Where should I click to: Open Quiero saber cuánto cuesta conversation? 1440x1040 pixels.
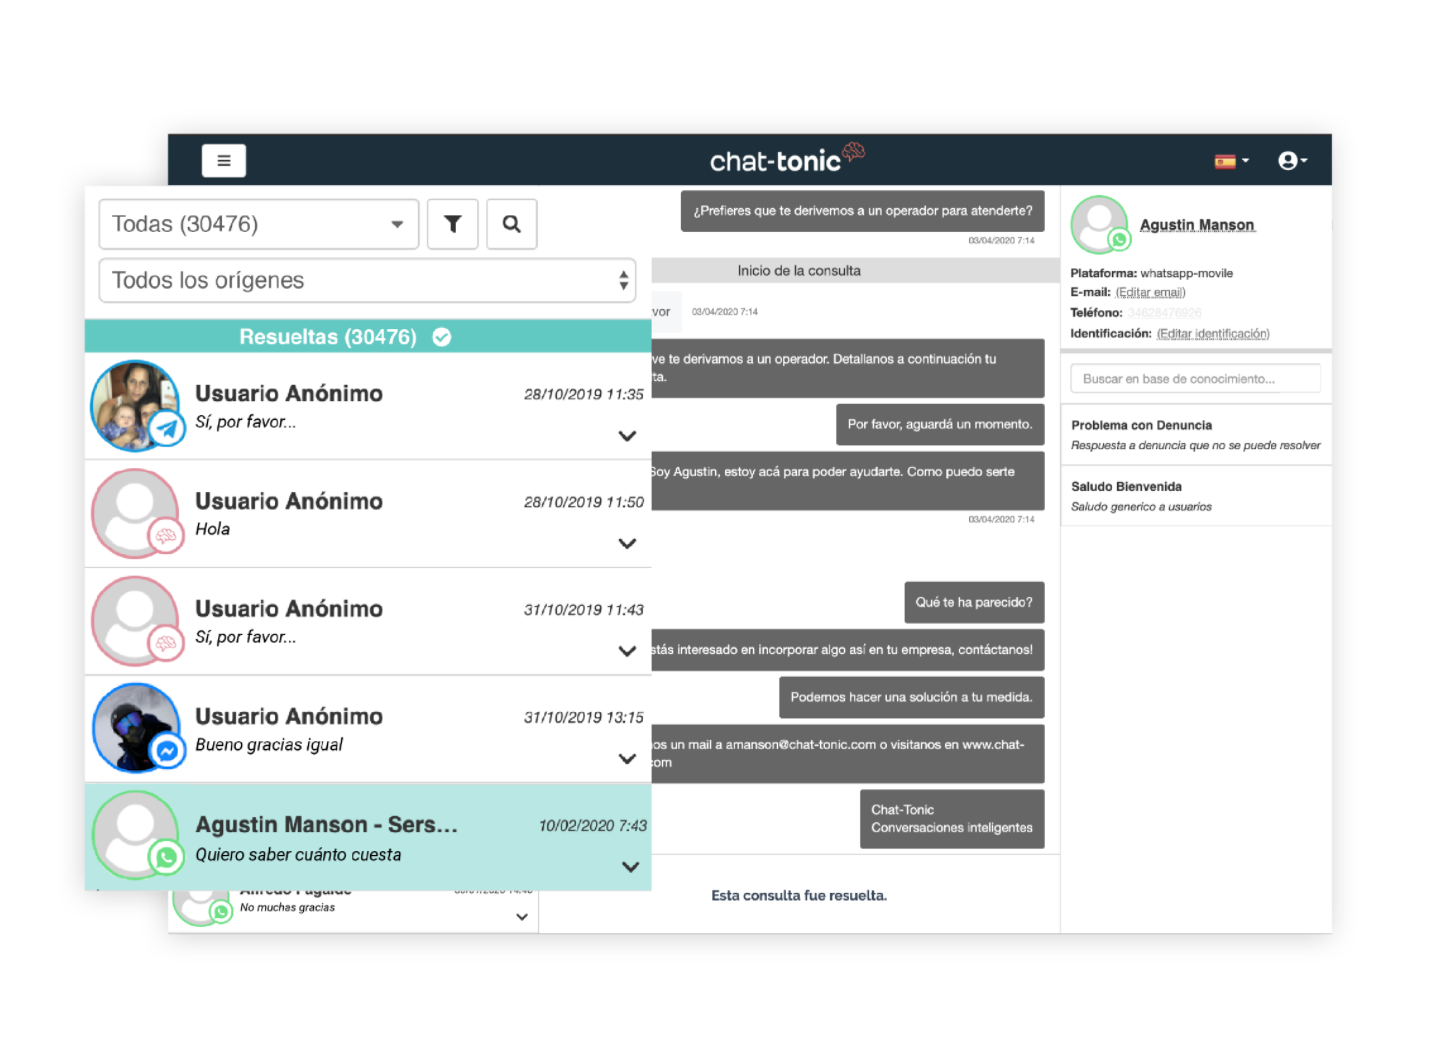(x=368, y=837)
